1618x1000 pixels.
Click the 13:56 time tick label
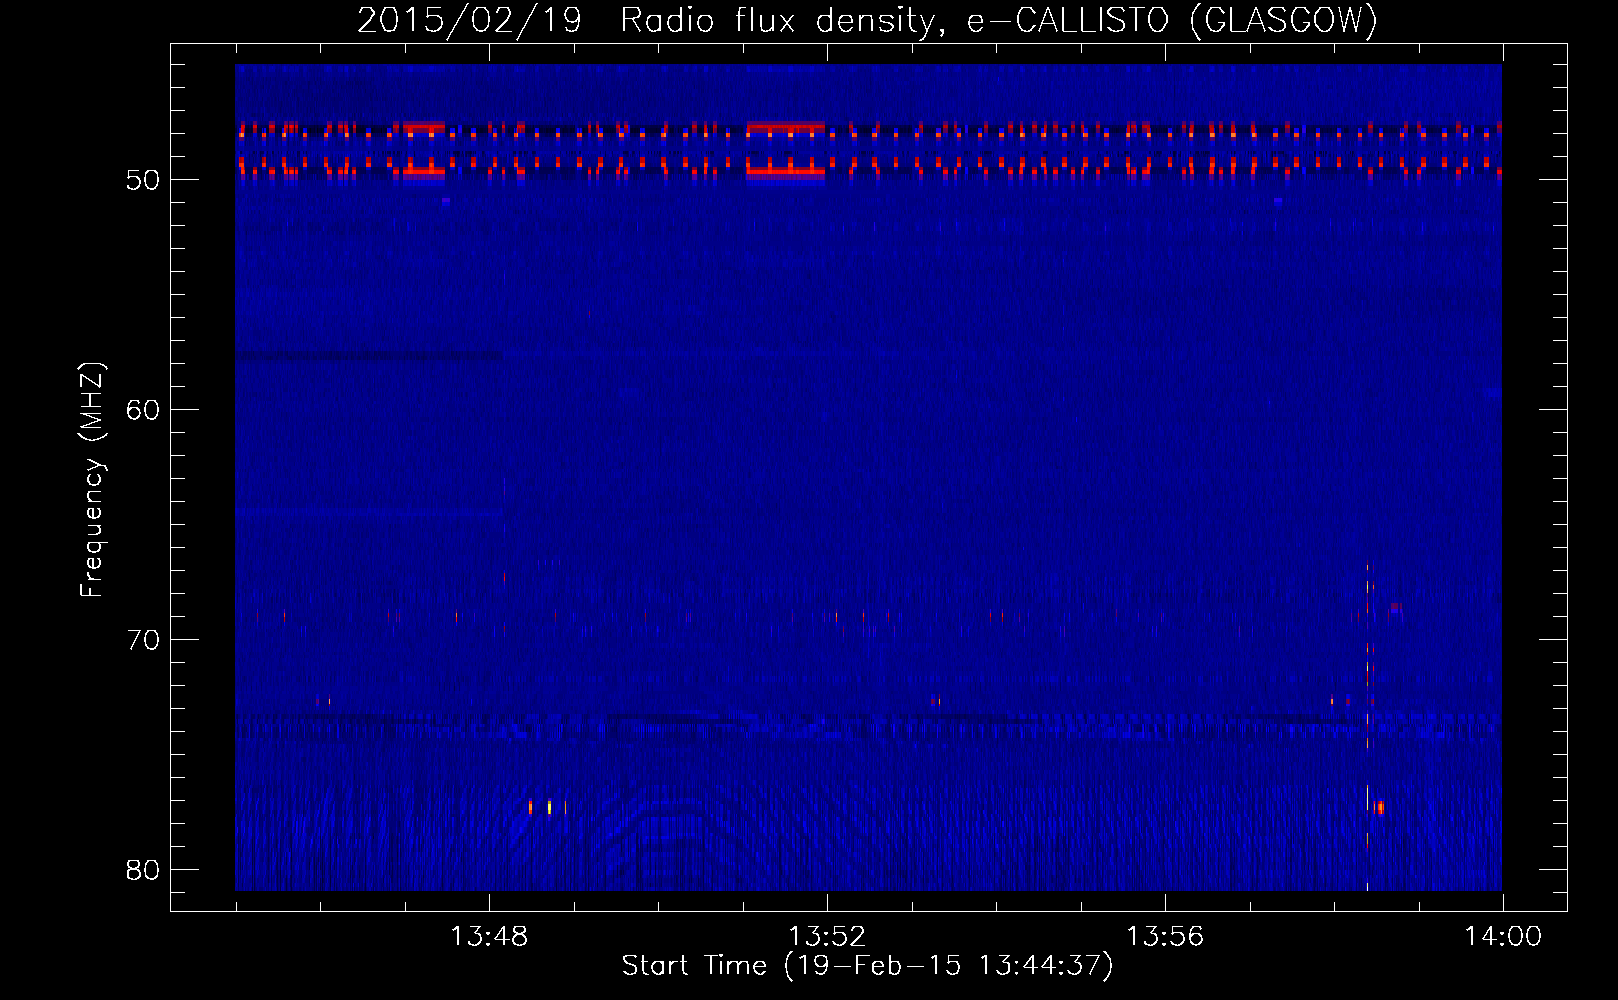pos(1165,937)
